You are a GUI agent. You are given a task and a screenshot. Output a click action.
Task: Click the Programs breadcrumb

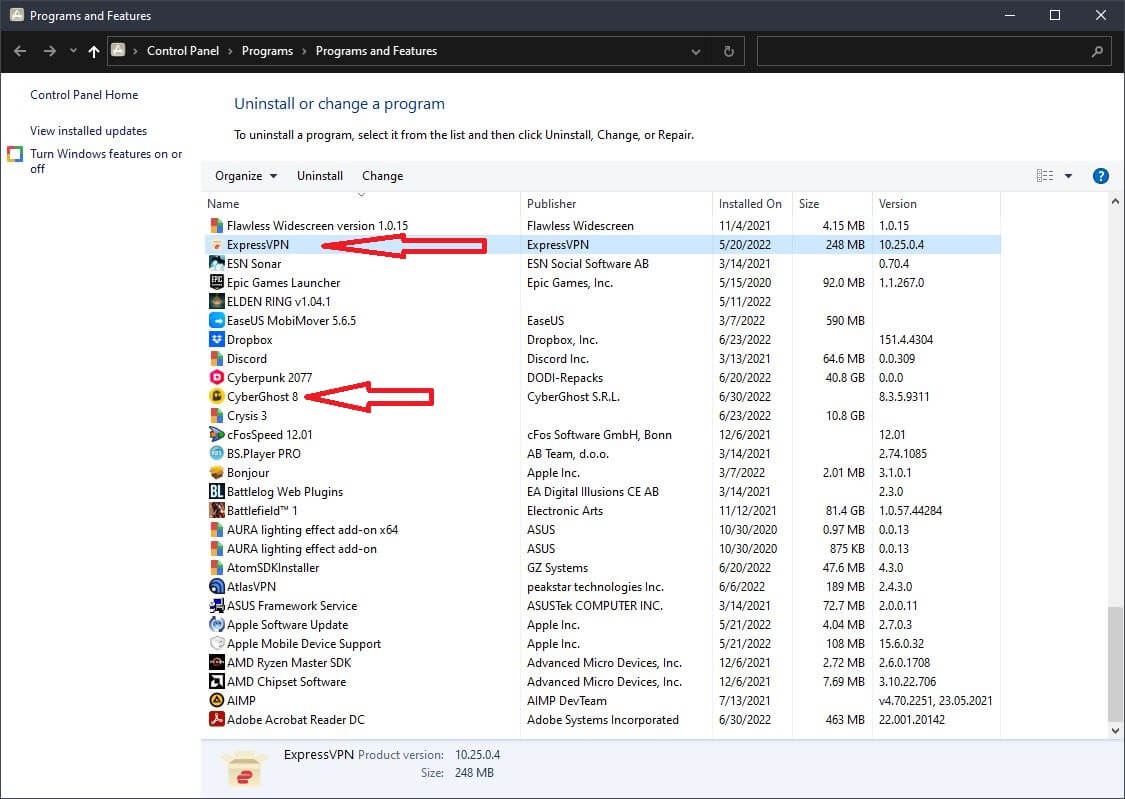tap(267, 51)
